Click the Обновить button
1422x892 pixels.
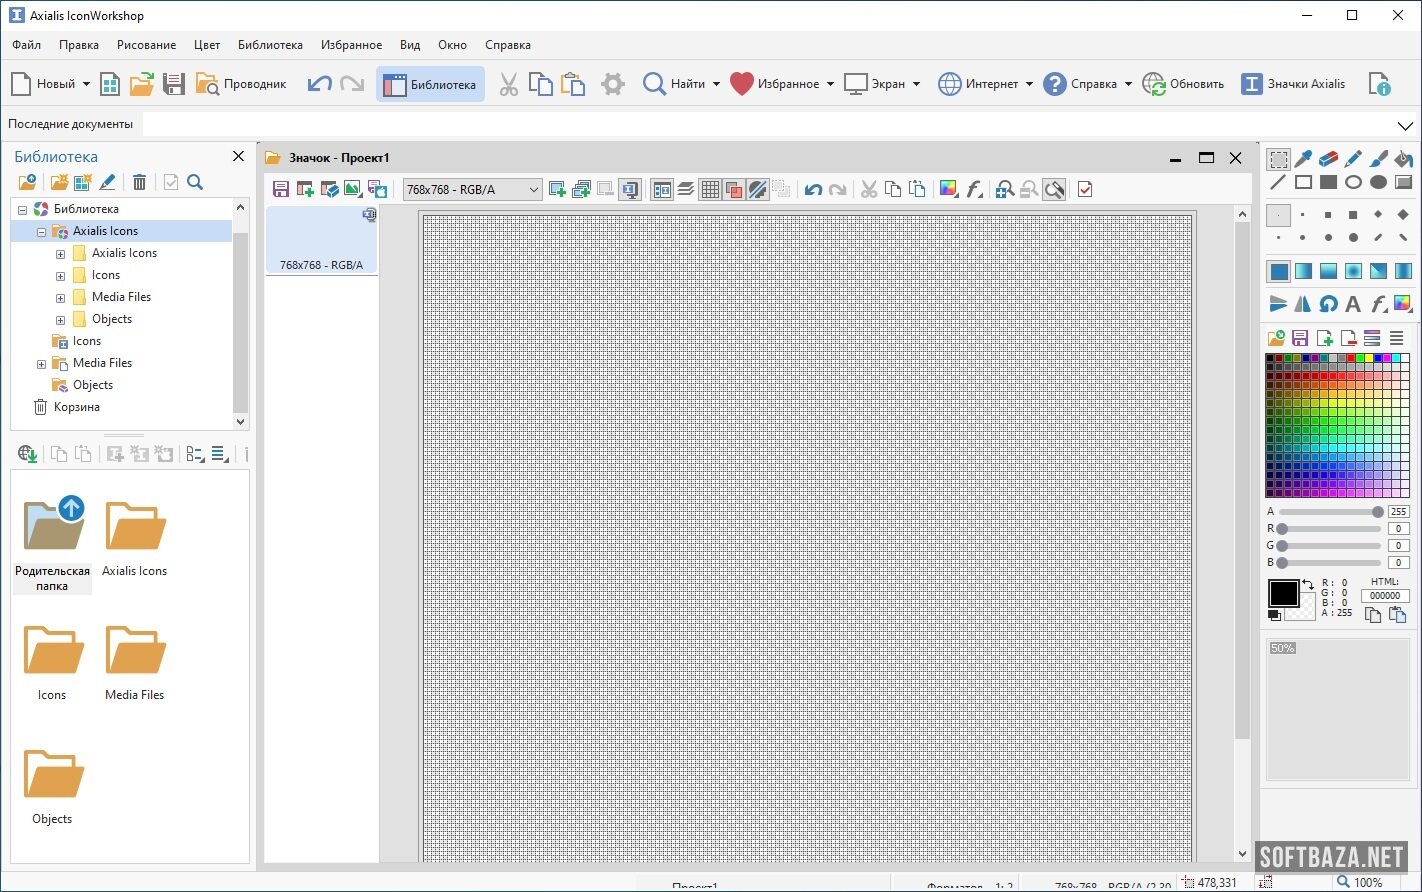point(1184,84)
